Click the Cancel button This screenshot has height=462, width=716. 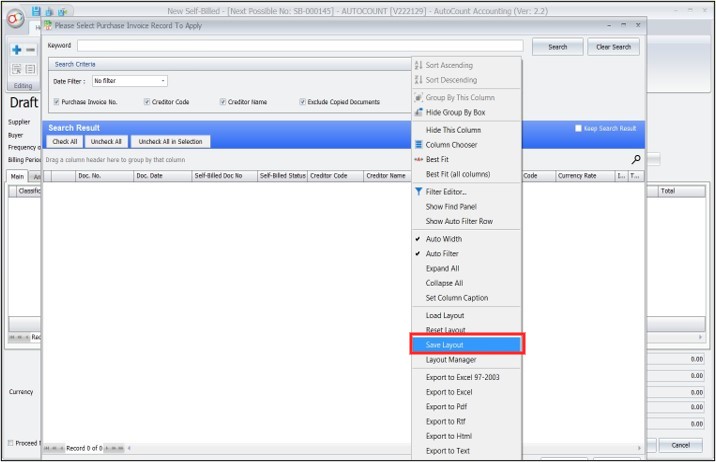coord(680,445)
